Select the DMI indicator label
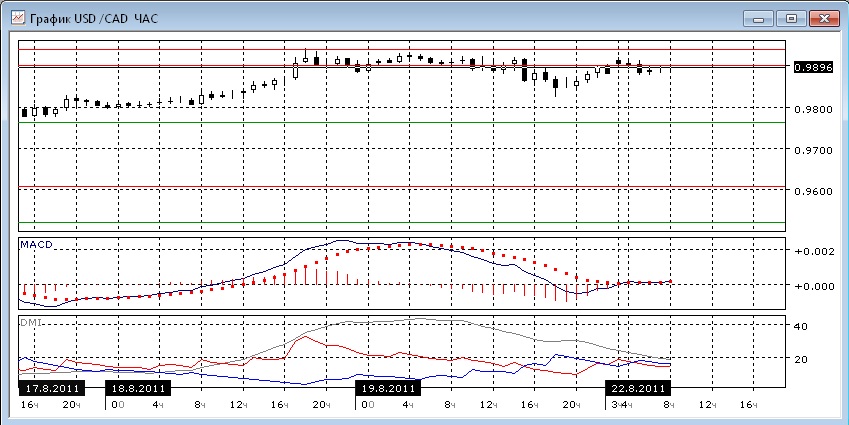The image size is (849, 425). [x=30, y=322]
